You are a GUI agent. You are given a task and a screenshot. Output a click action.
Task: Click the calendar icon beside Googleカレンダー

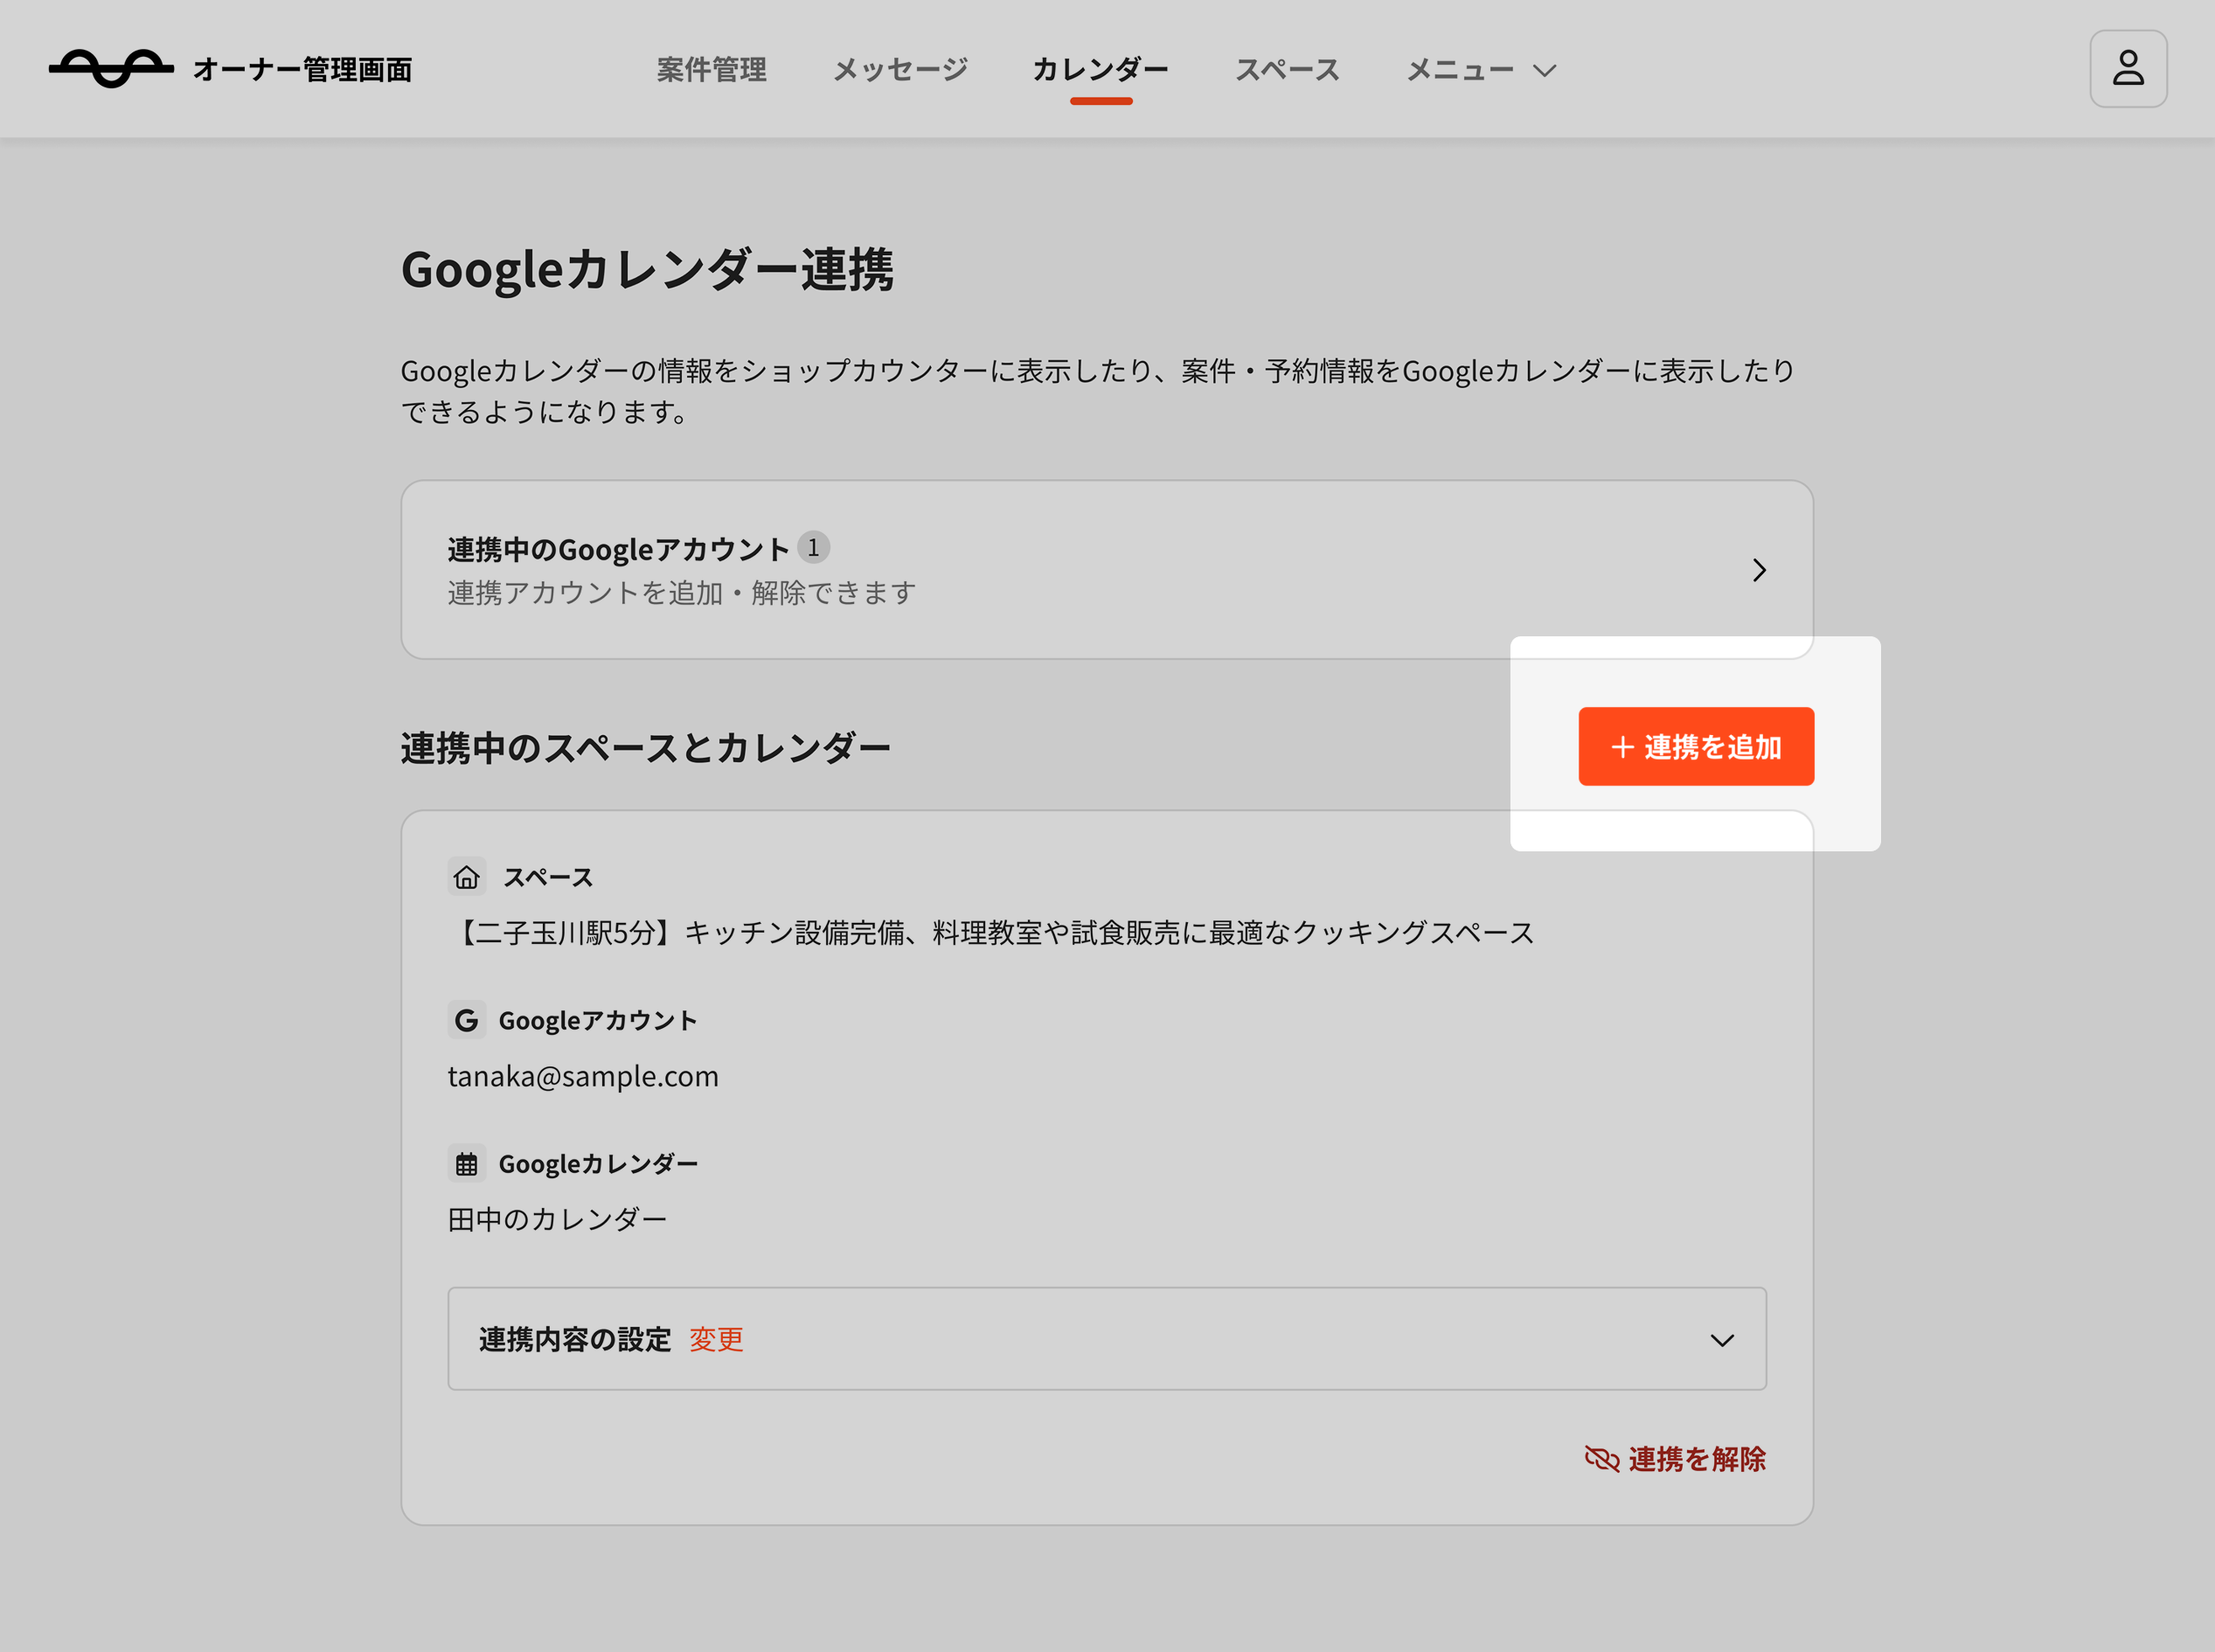tap(466, 1164)
